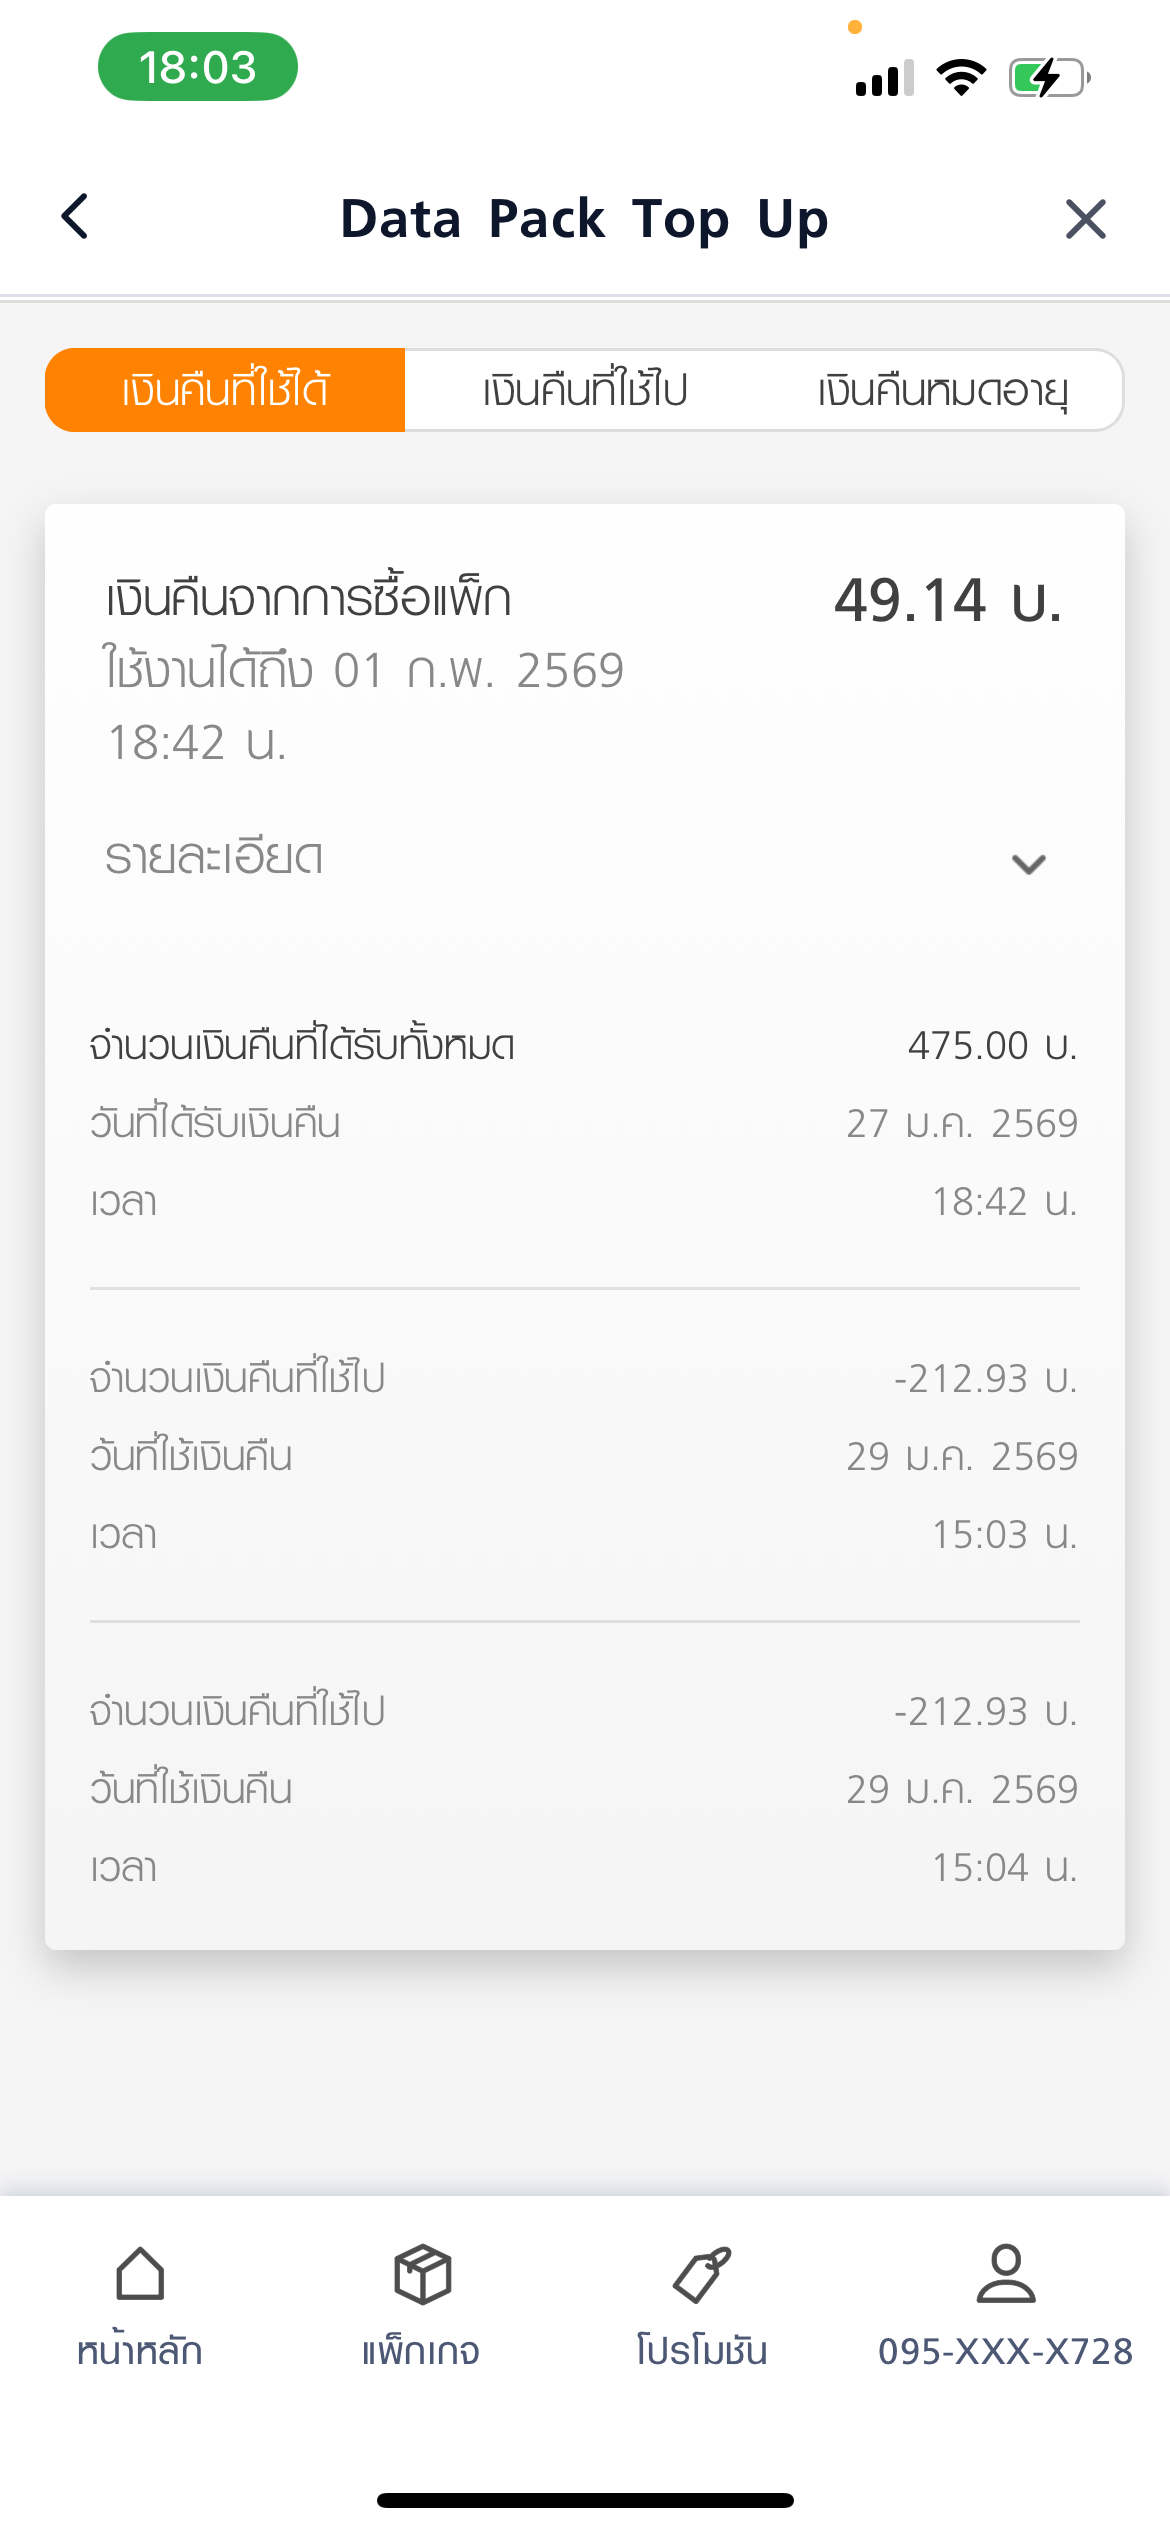The height and width of the screenshot is (2532, 1170).
Task: Open the โปรโมชัน tag icon
Action: click(702, 2274)
